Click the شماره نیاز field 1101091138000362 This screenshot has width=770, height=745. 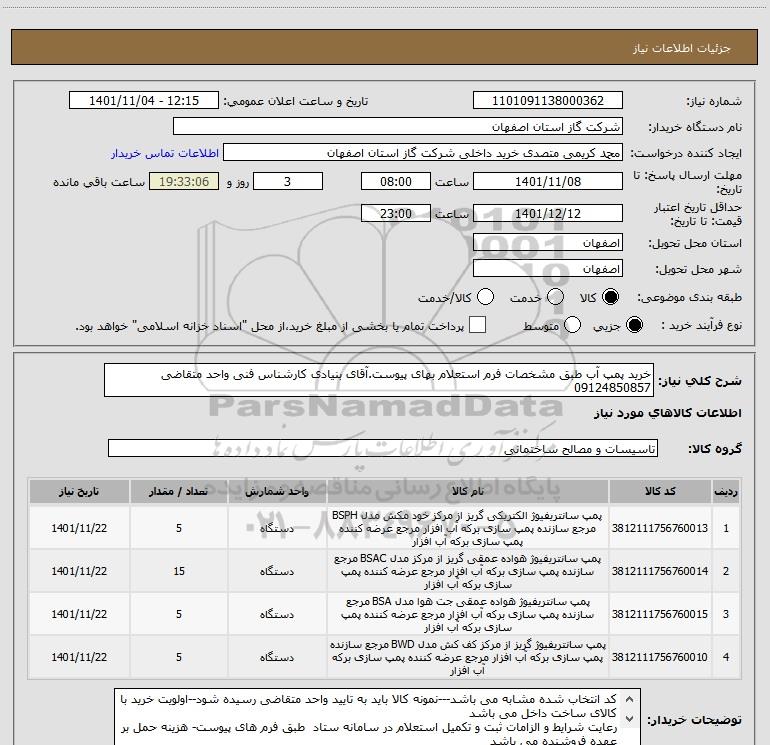(548, 101)
